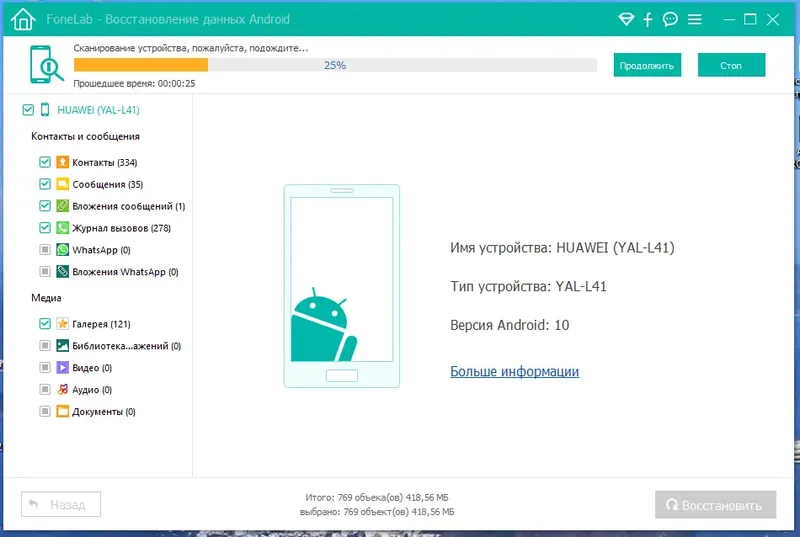Image resolution: width=800 pixels, height=537 pixels.
Task: Uncheck the Вложения сообщений (1) checkbox
Action: click(45, 206)
